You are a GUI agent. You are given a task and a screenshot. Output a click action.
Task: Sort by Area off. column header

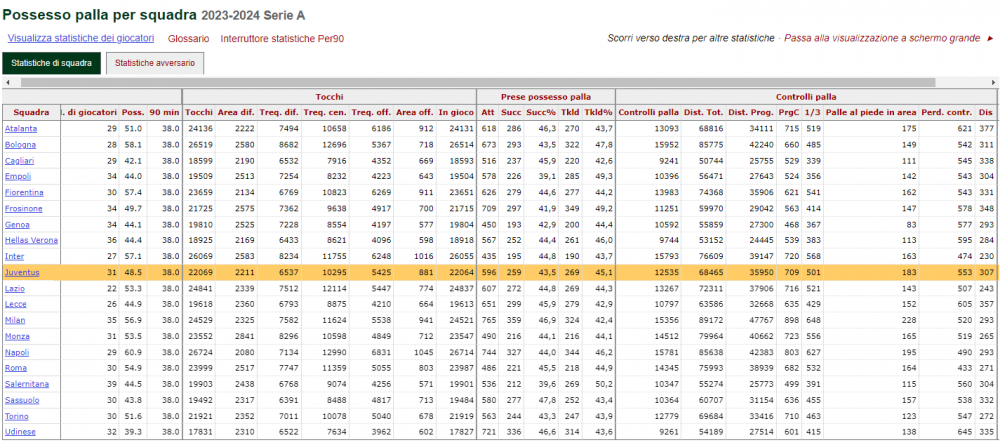pos(414,112)
